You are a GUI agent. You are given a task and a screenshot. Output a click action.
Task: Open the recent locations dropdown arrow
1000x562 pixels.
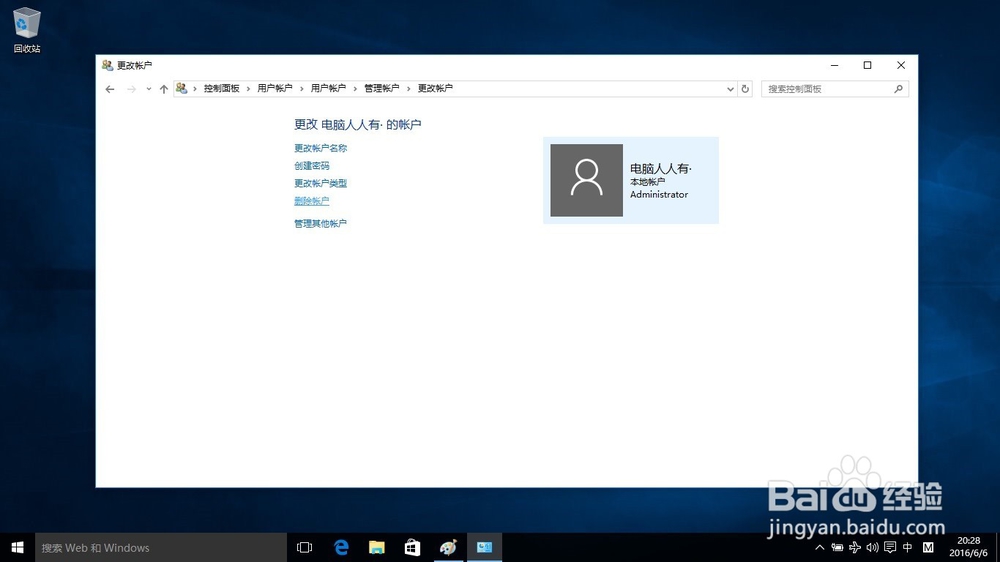[149, 89]
